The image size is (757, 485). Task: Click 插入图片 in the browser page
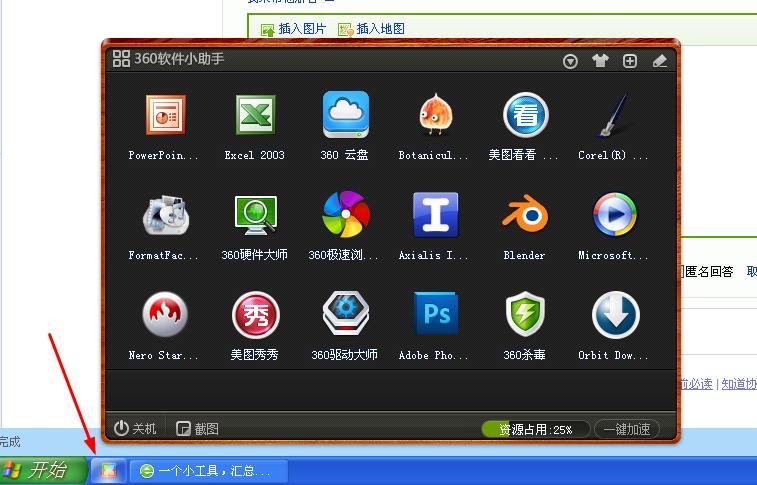click(x=294, y=29)
